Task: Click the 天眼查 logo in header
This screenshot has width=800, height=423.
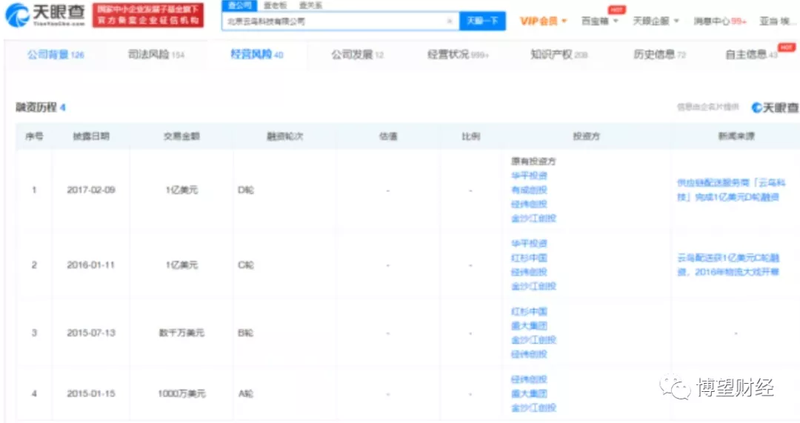Action: 45,14
